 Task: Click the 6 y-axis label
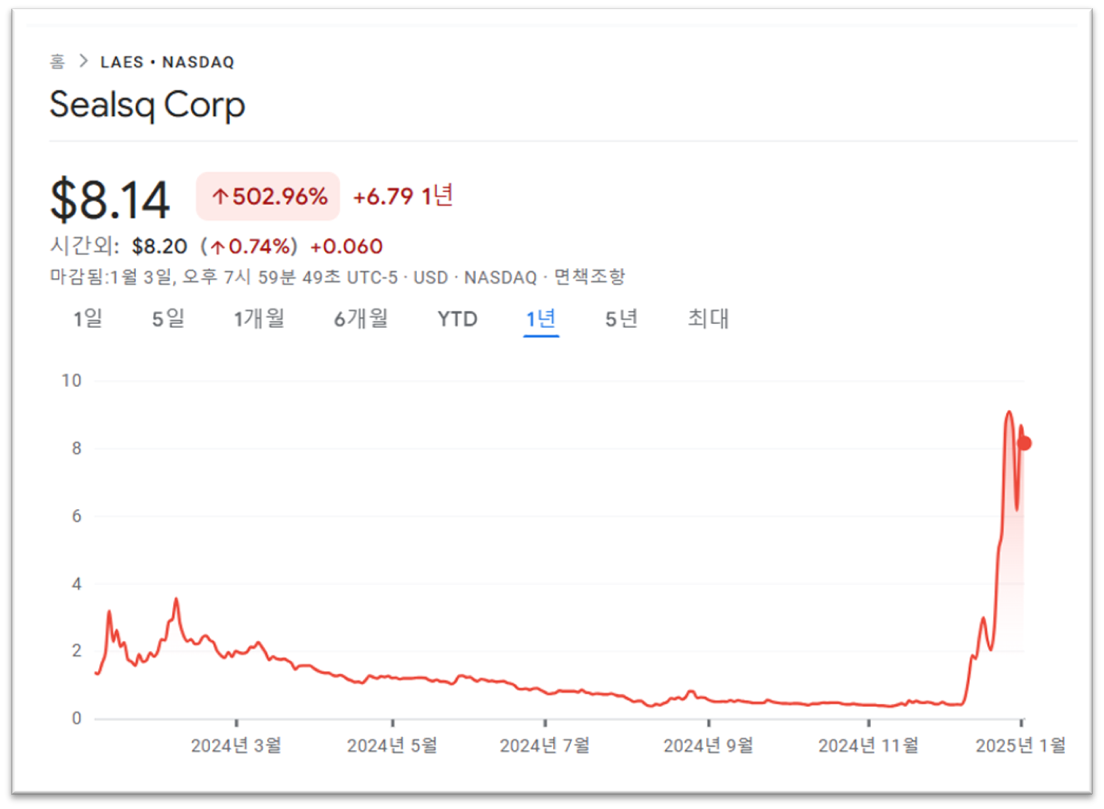point(77,516)
